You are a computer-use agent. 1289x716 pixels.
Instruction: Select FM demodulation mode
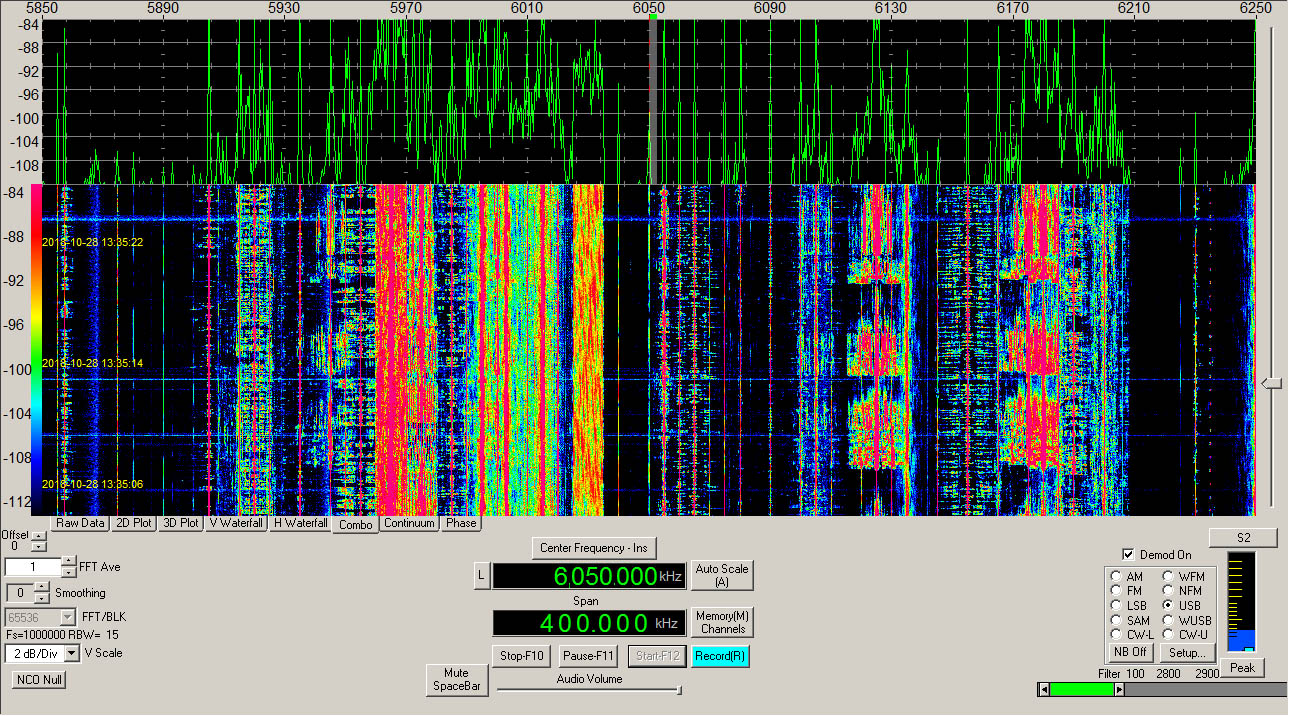click(1116, 591)
